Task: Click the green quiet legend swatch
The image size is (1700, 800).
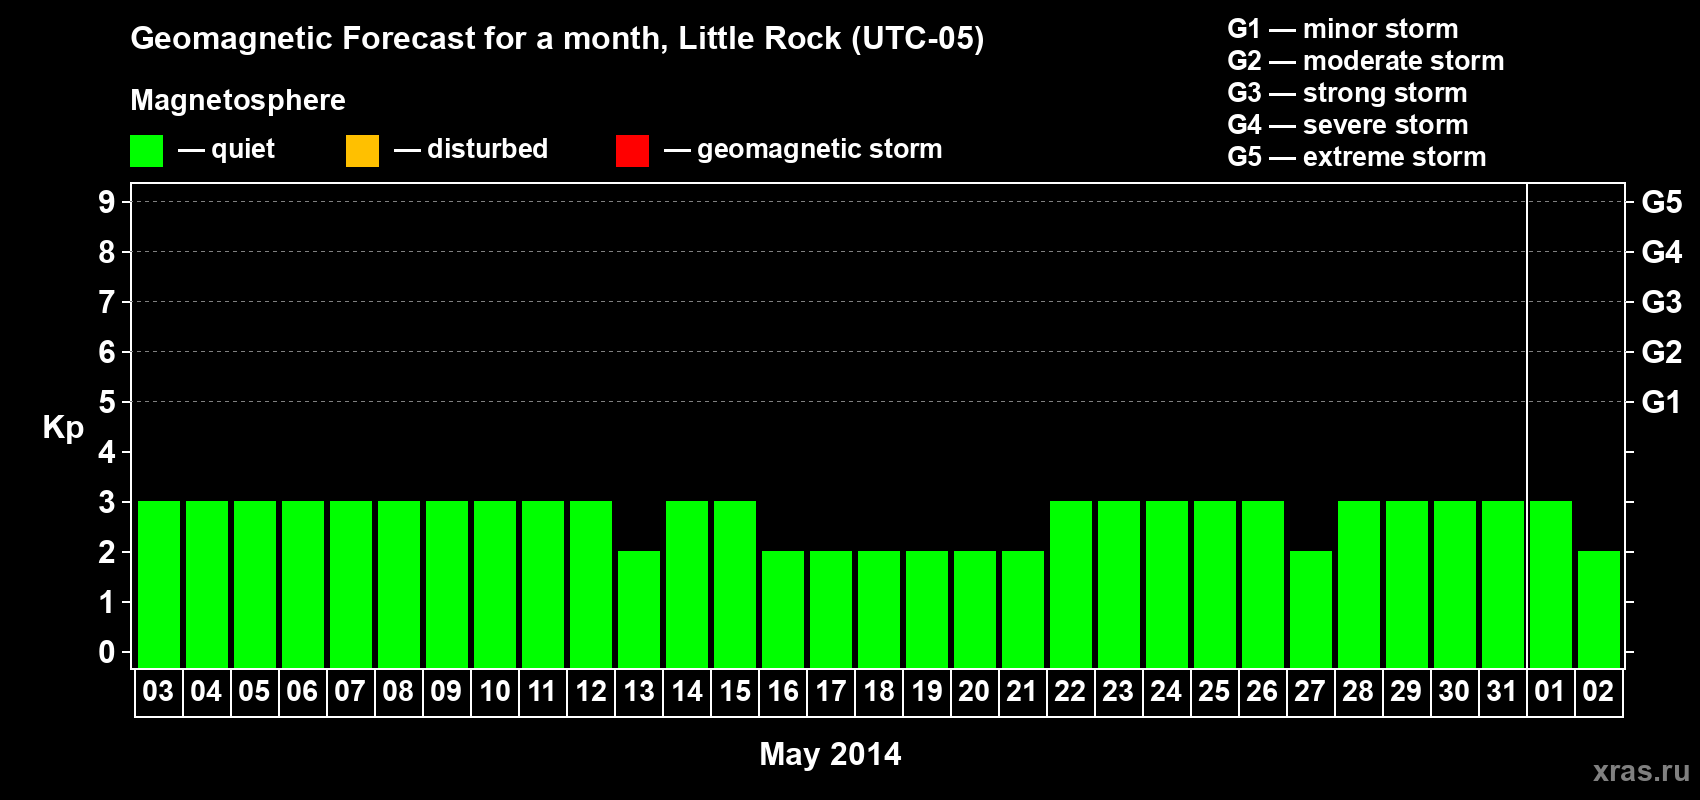Action: [146, 151]
